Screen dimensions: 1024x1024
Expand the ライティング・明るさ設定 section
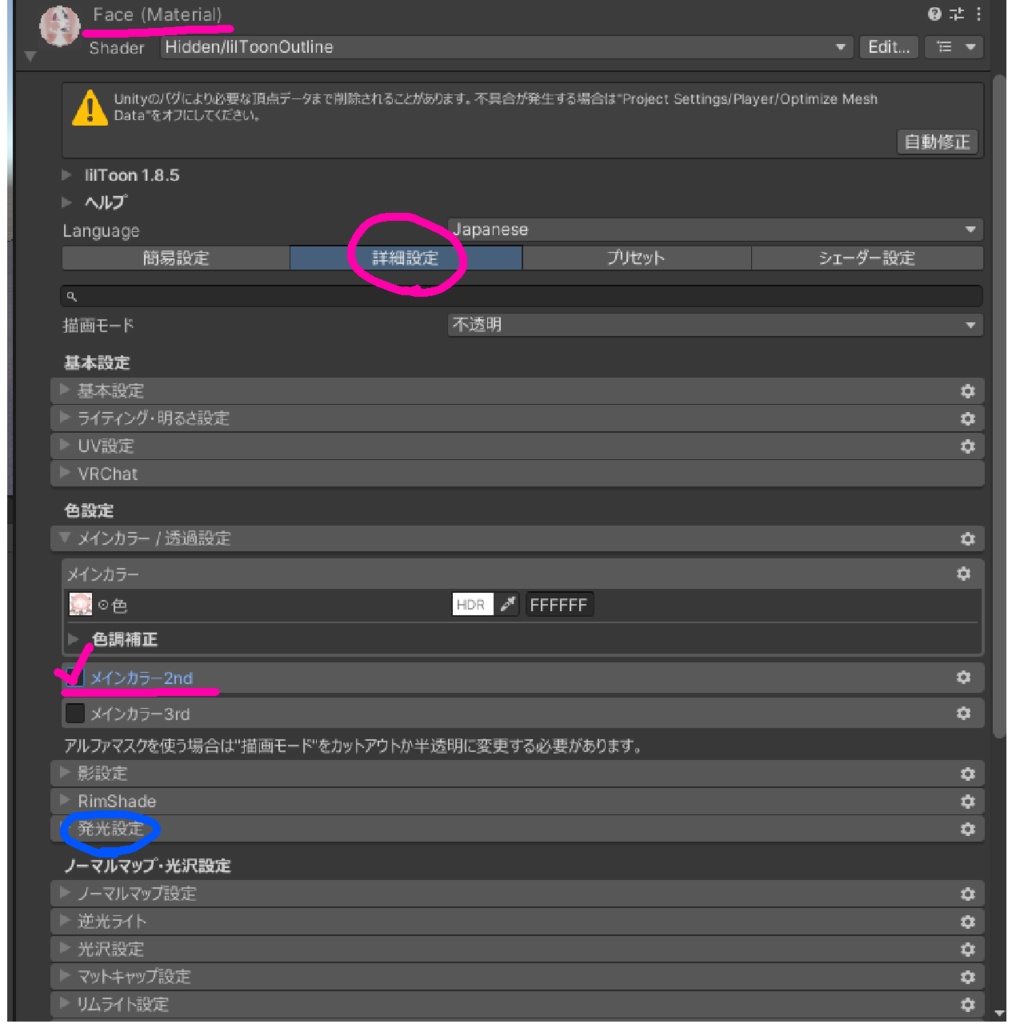517,418
